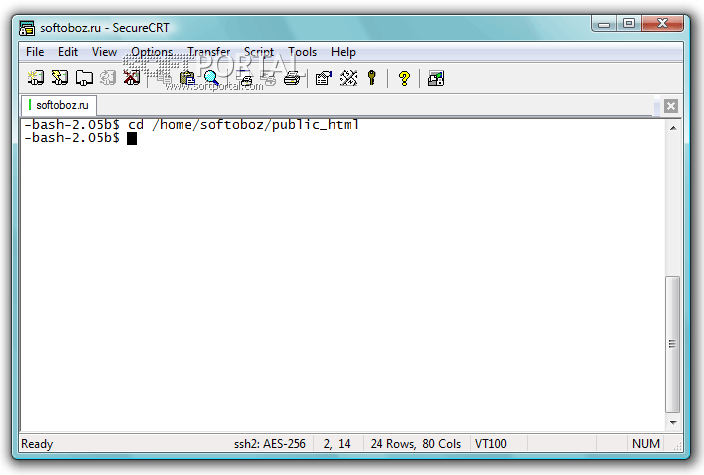
Task: Open the Help menu
Action: (343, 52)
